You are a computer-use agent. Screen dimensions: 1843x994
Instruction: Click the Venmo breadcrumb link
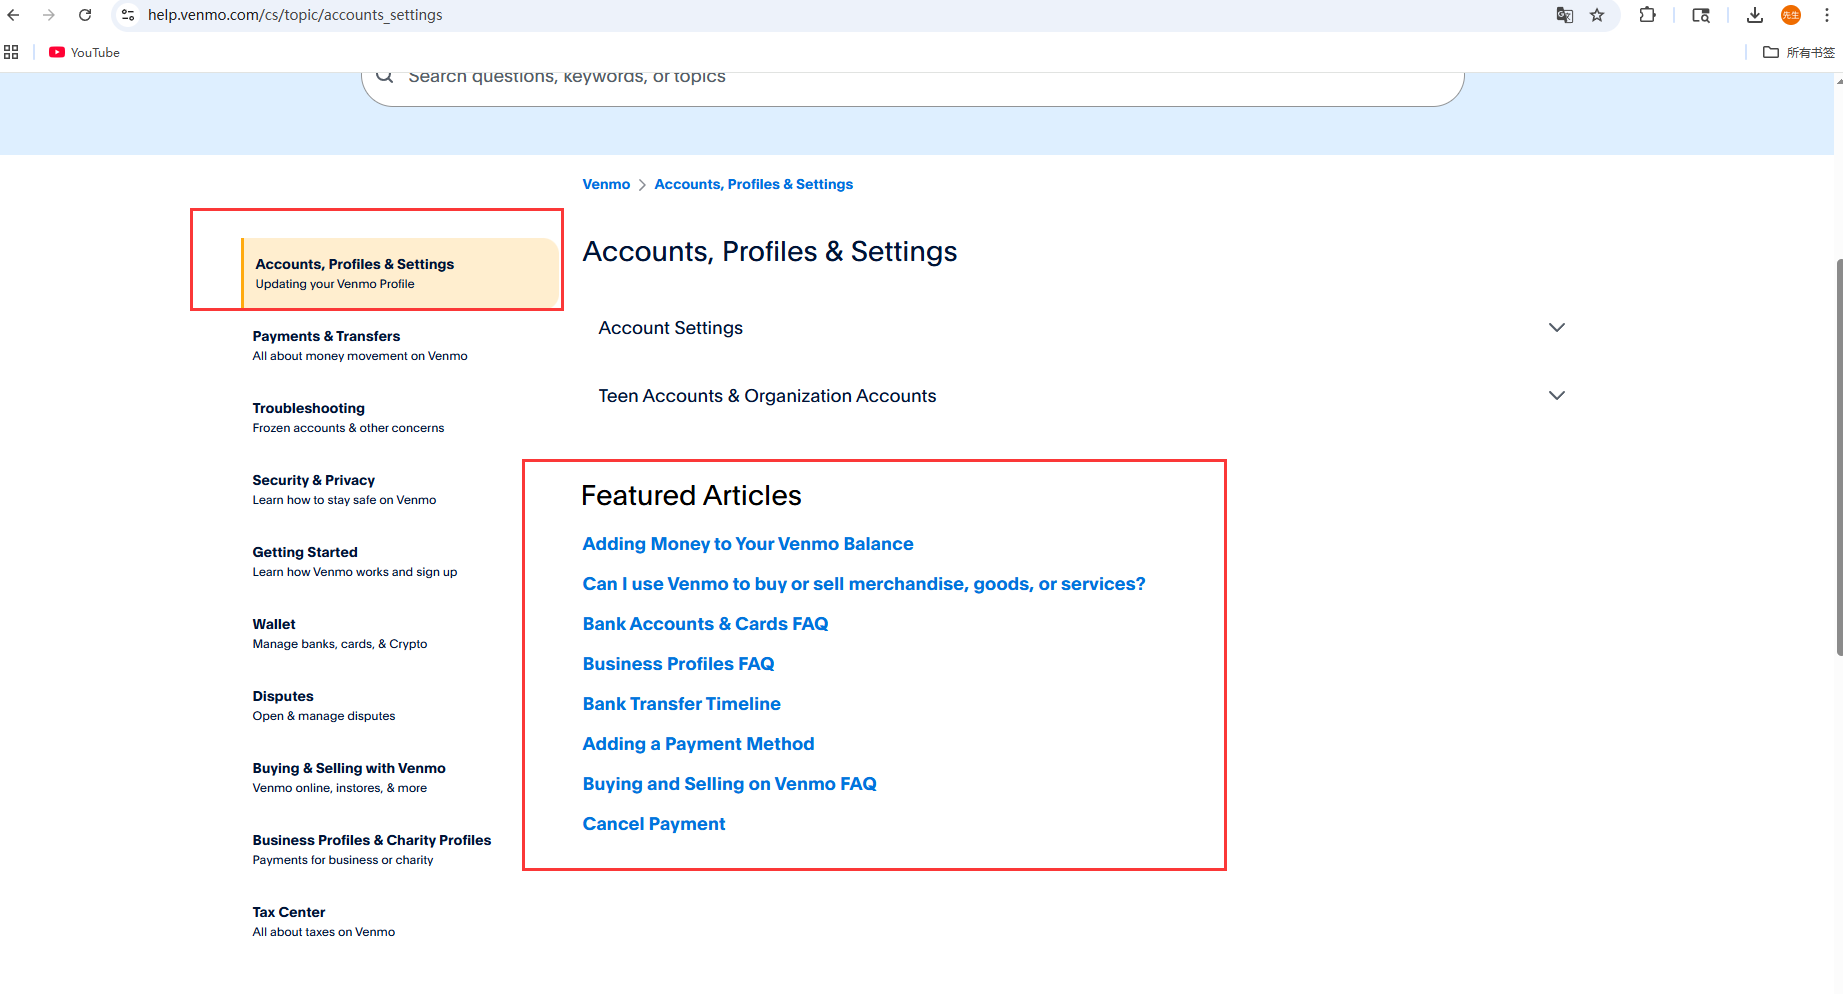coord(606,185)
